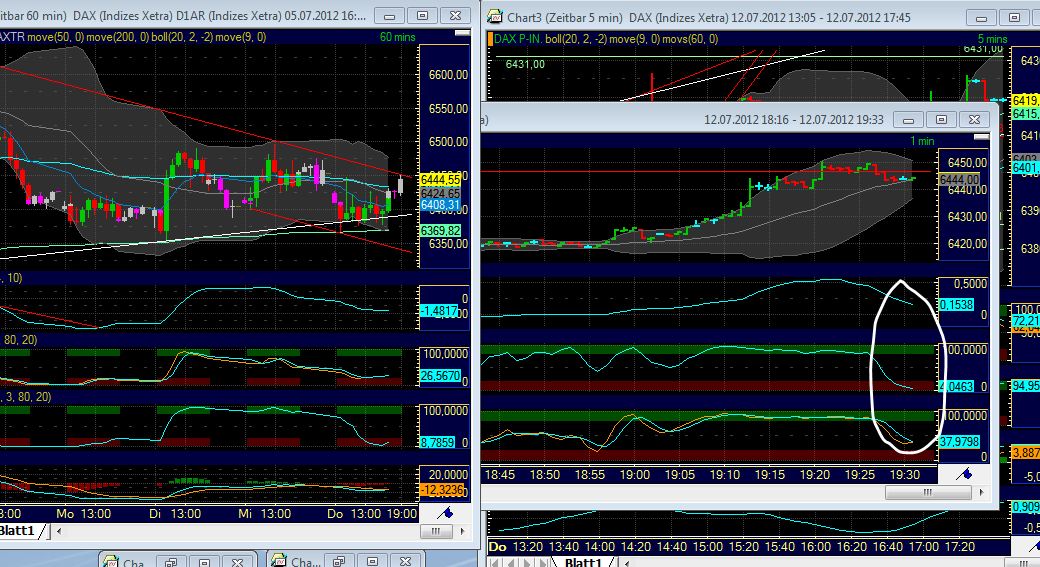This screenshot has width=1040, height=567.
Task: Maximize the second minimized Cha... window
Action: (x=373, y=562)
